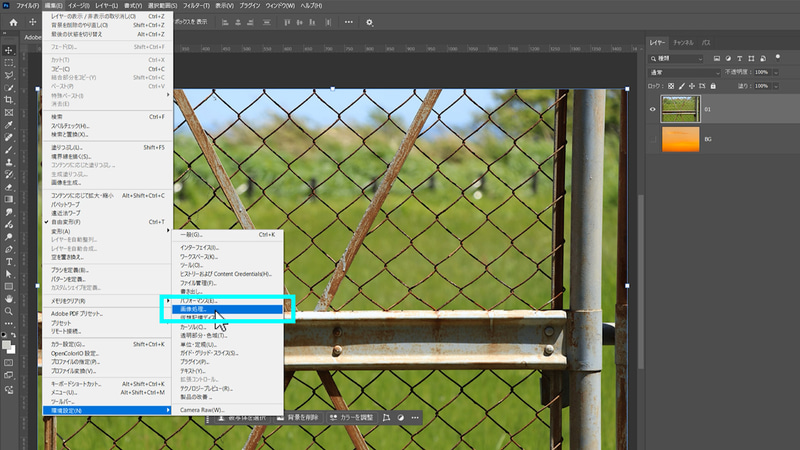
Task: Select the Eyedropper tool
Action: pos(9,125)
